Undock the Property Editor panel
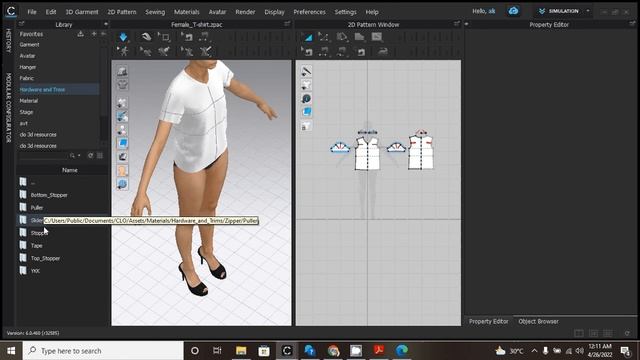This screenshot has height=360, width=640. (x=632, y=24)
